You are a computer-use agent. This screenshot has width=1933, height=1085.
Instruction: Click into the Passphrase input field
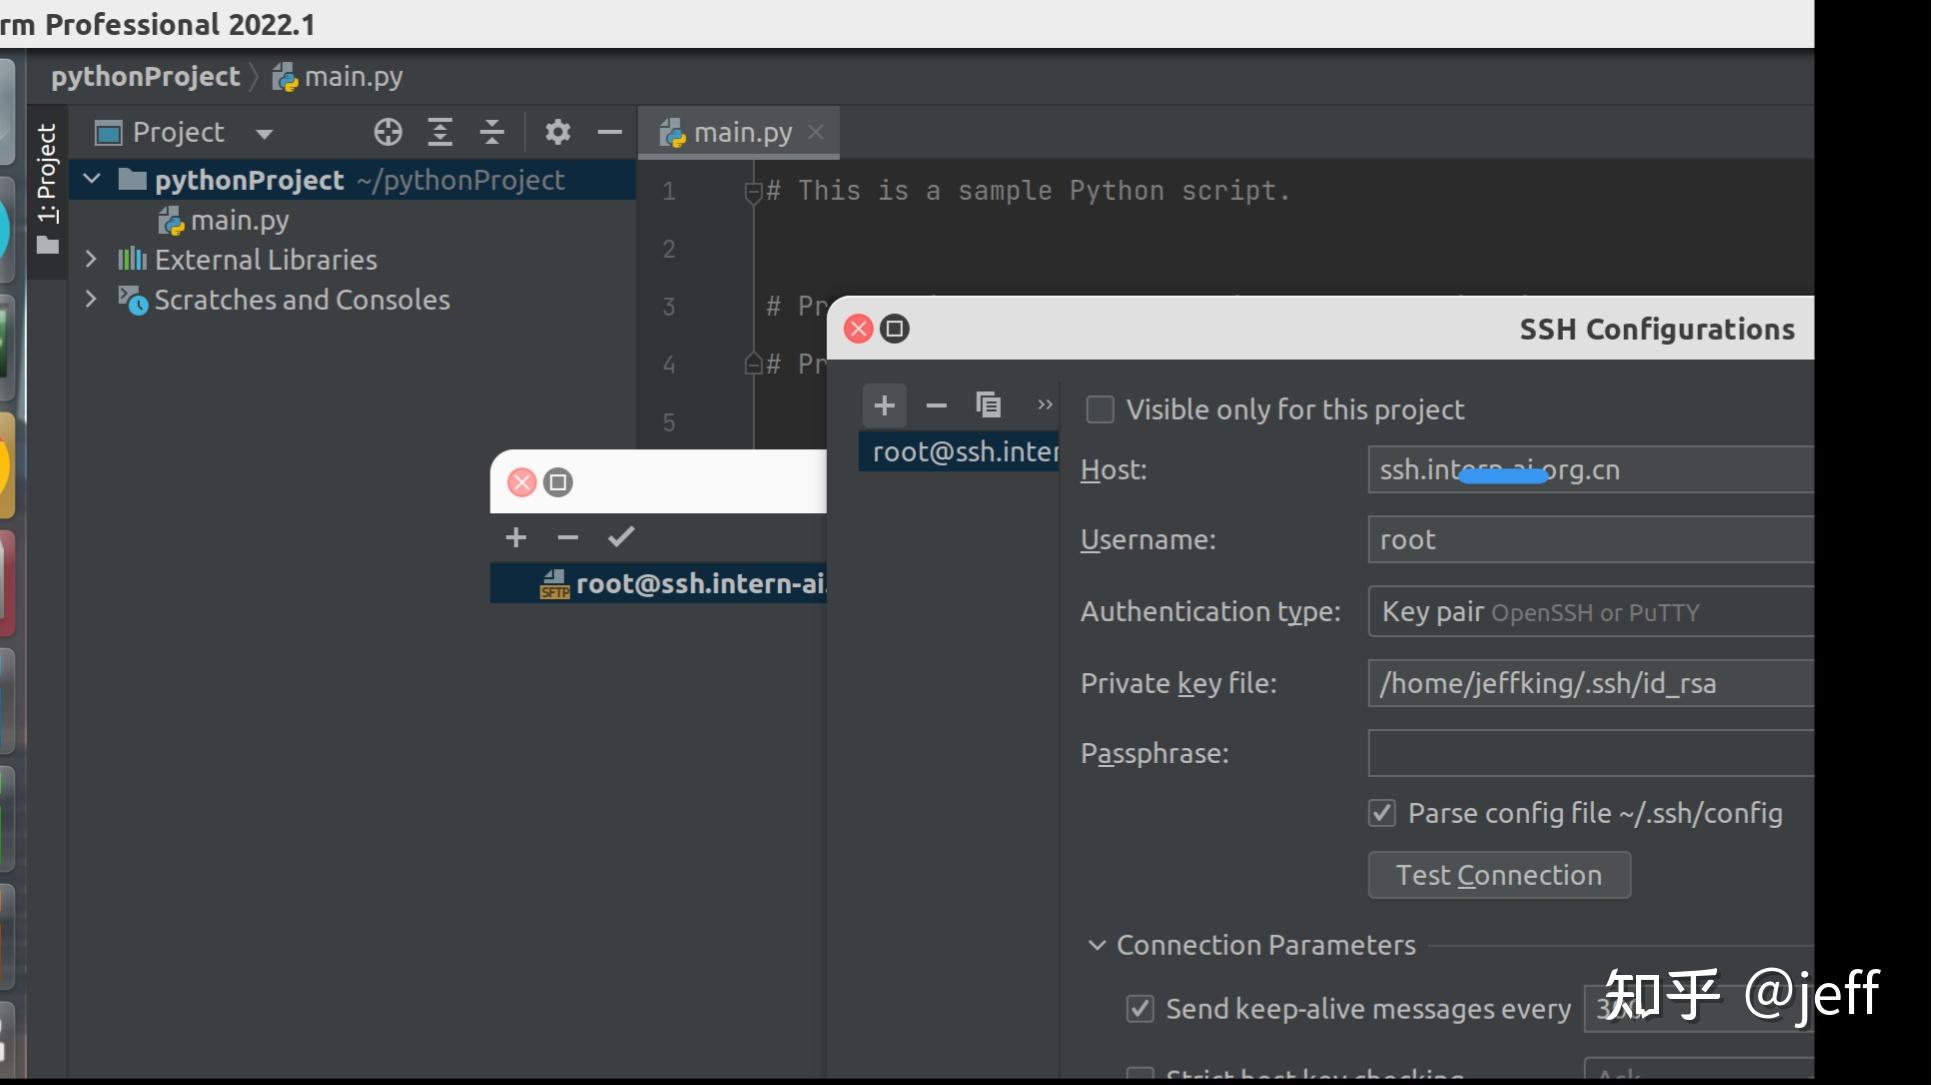click(x=1590, y=753)
